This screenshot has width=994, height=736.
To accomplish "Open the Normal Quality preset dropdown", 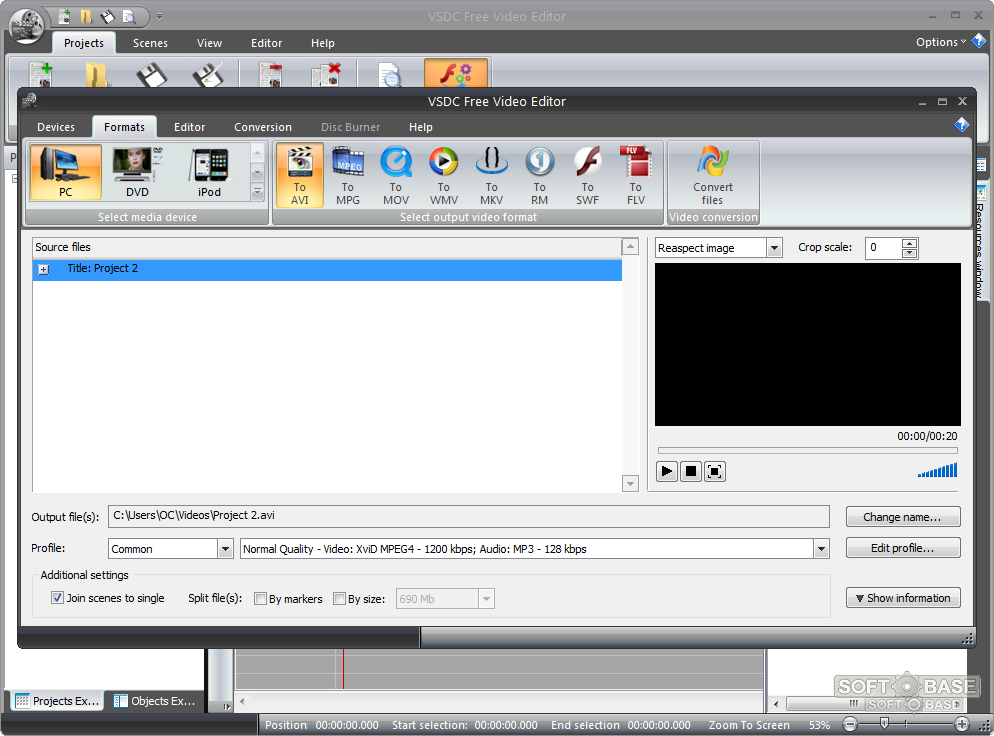I will [821, 548].
